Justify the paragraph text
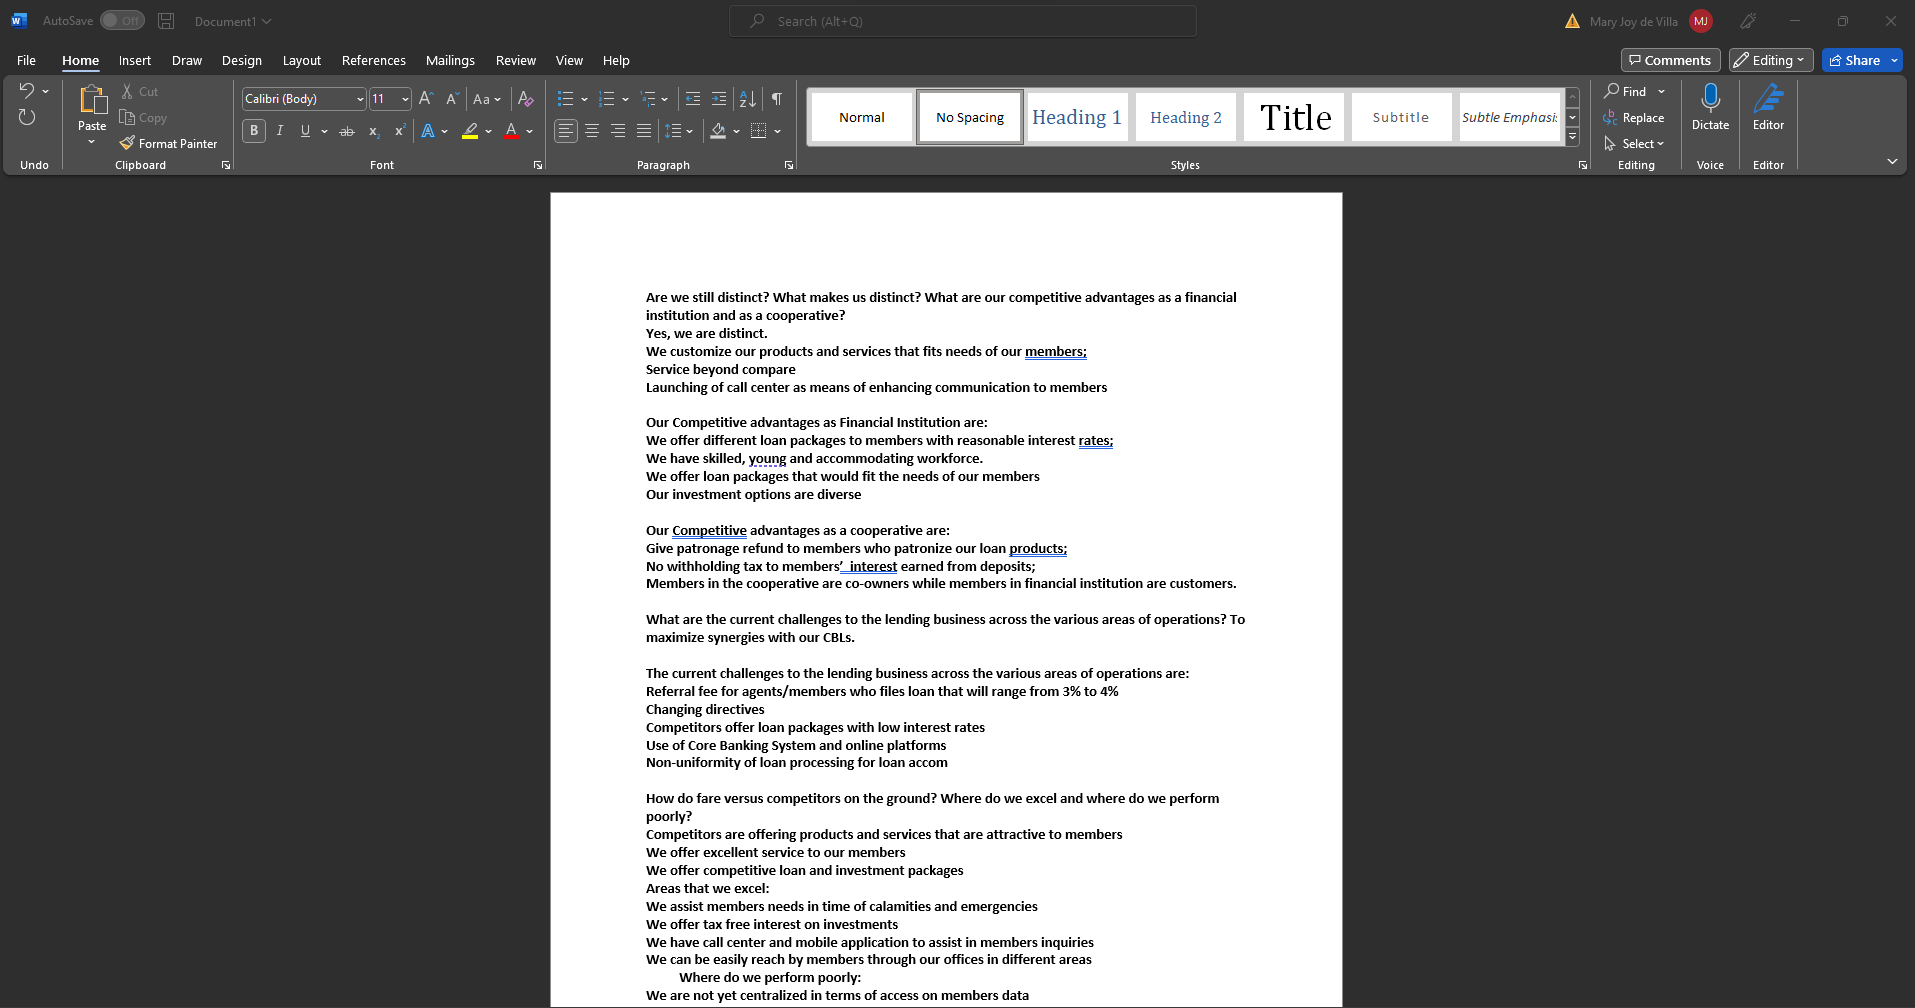This screenshot has width=1915, height=1008. [x=644, y=130]
